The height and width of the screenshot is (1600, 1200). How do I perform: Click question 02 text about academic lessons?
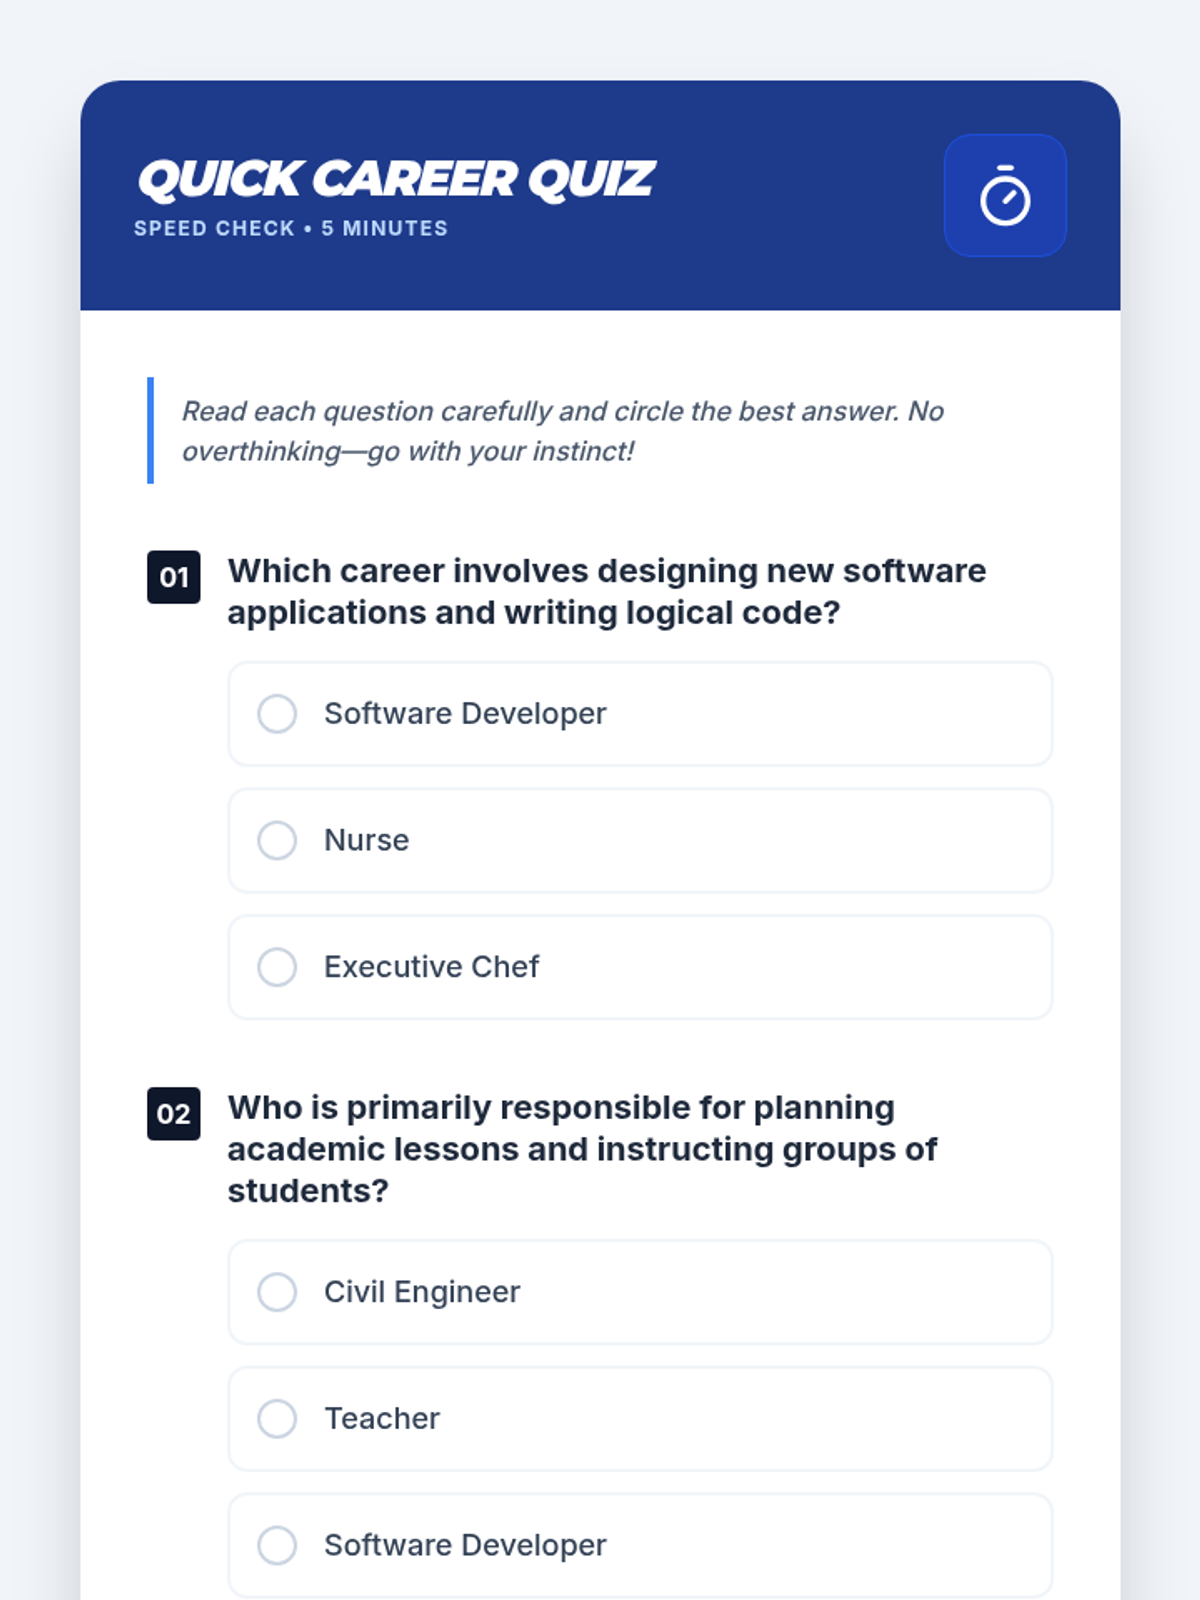[x=582, y=1149]
